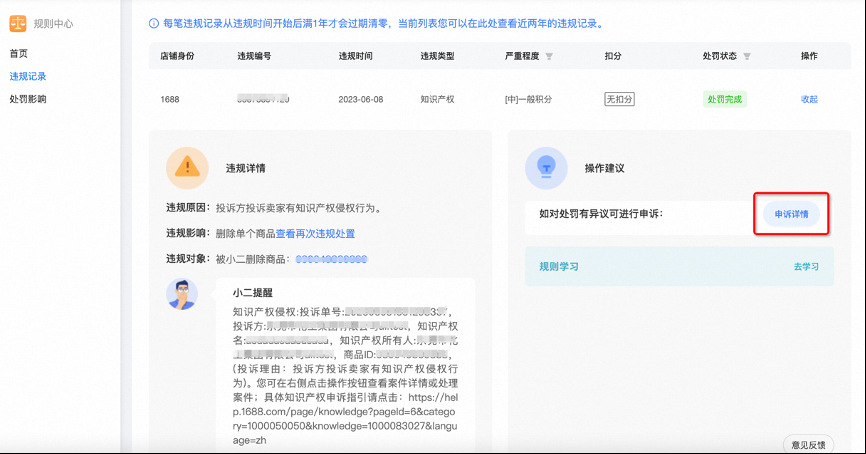This screenshot has height=454, width=866.
Task: Click the green 处罚完成 status tag
Action: point(724,99)
